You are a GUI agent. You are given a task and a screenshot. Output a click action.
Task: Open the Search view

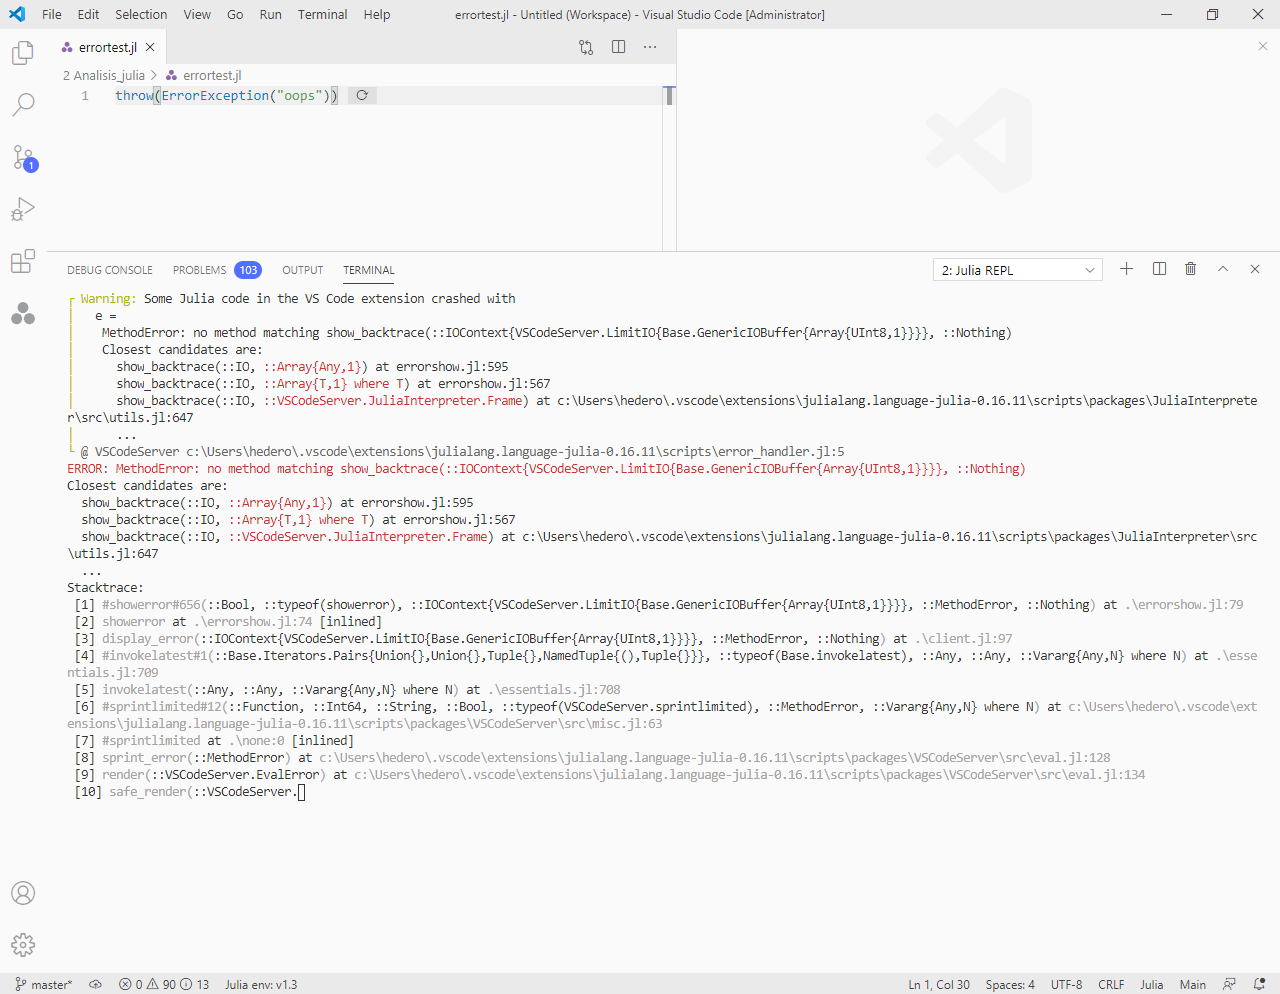[23, 104]
